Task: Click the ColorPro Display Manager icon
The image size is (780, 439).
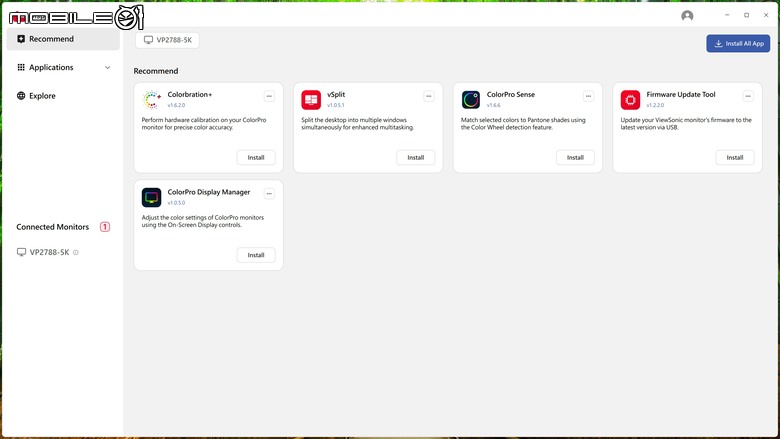Action: point(151,197)
